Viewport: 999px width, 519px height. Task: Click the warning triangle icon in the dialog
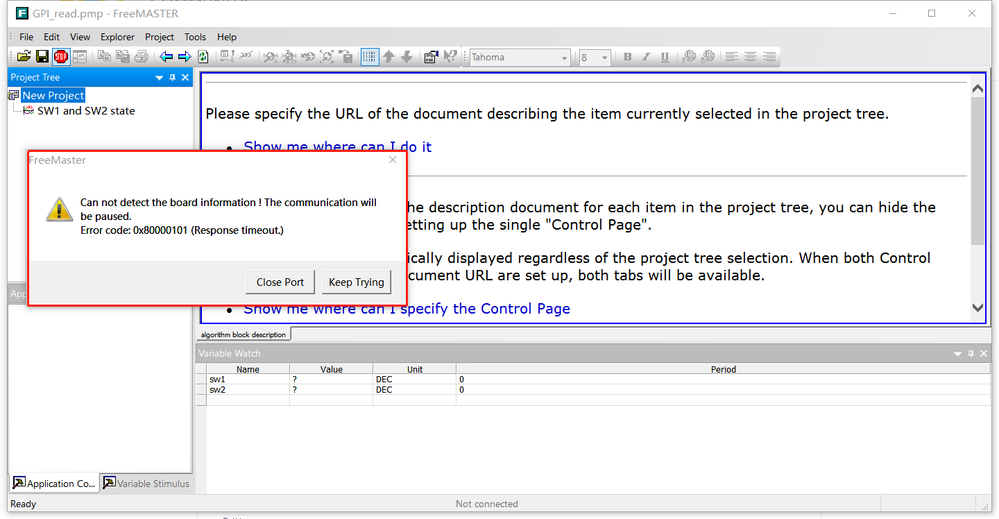[x=59, y=210]
